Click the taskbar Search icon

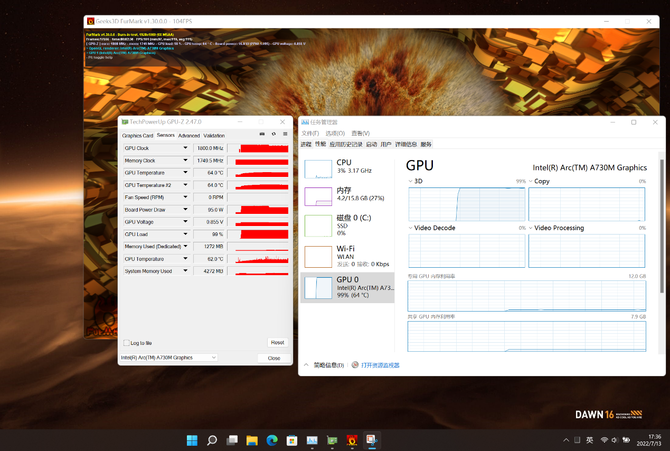coord(212,440)
